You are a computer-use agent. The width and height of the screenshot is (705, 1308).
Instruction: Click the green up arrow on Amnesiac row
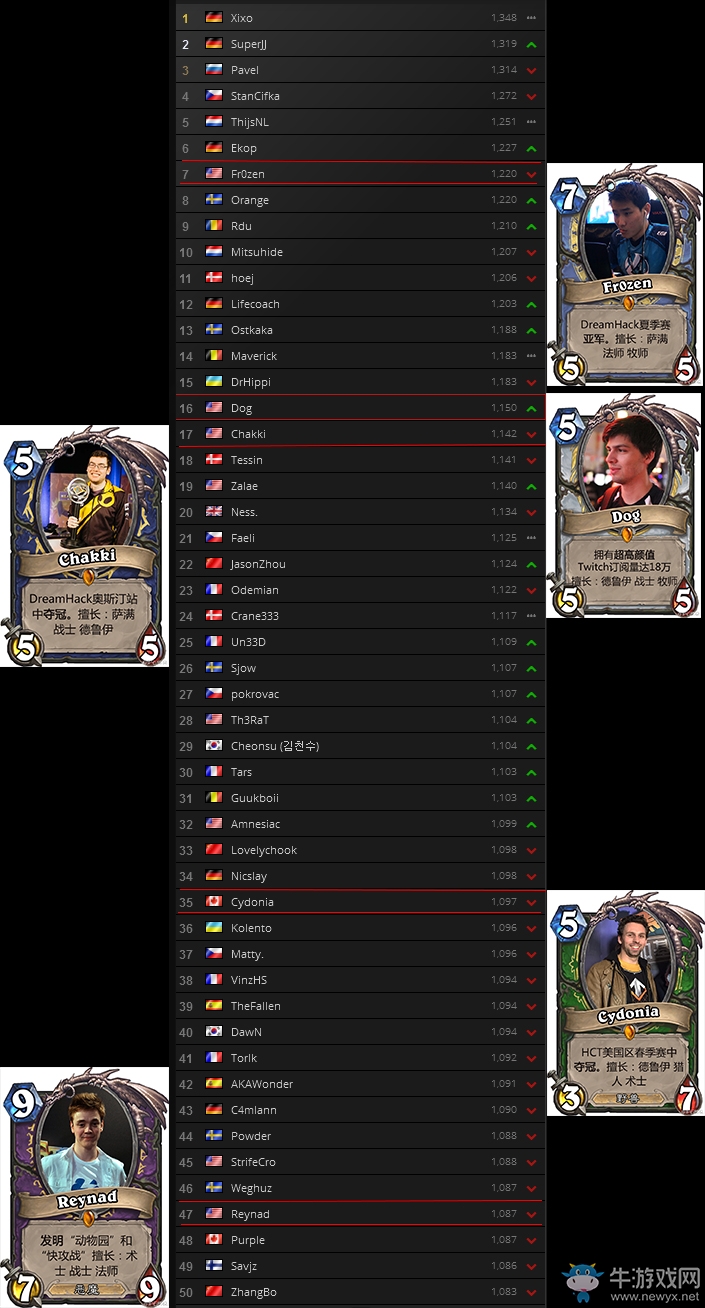(531, 825)
